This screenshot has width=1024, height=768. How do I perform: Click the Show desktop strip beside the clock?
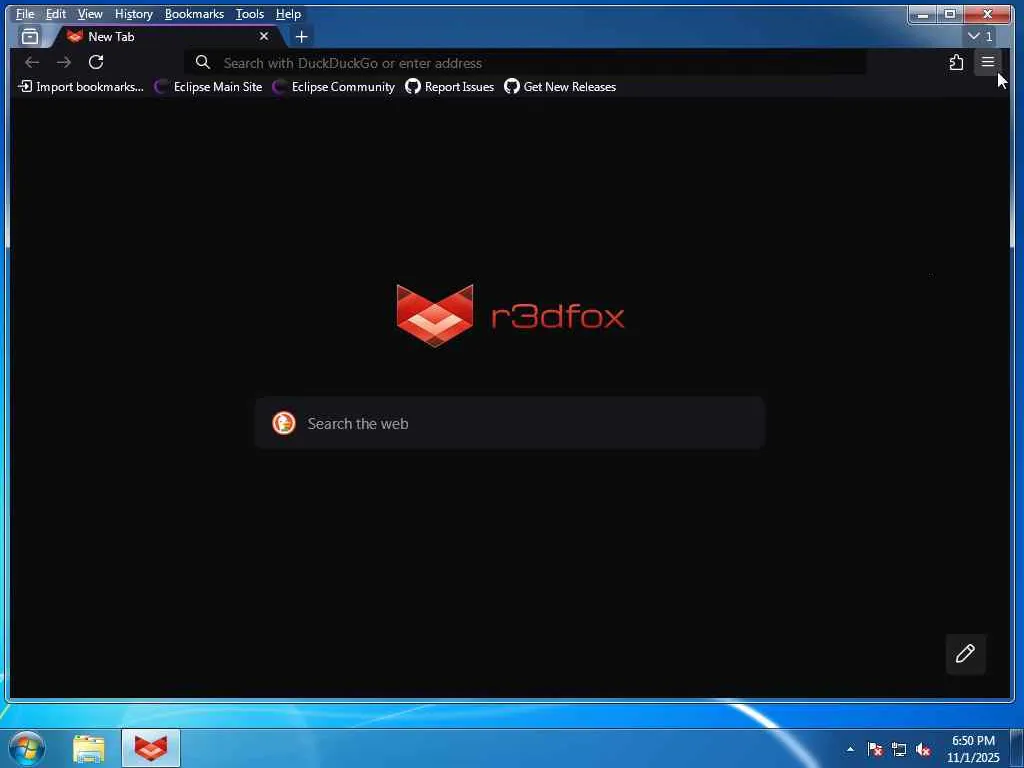[x=1017, y=748]
